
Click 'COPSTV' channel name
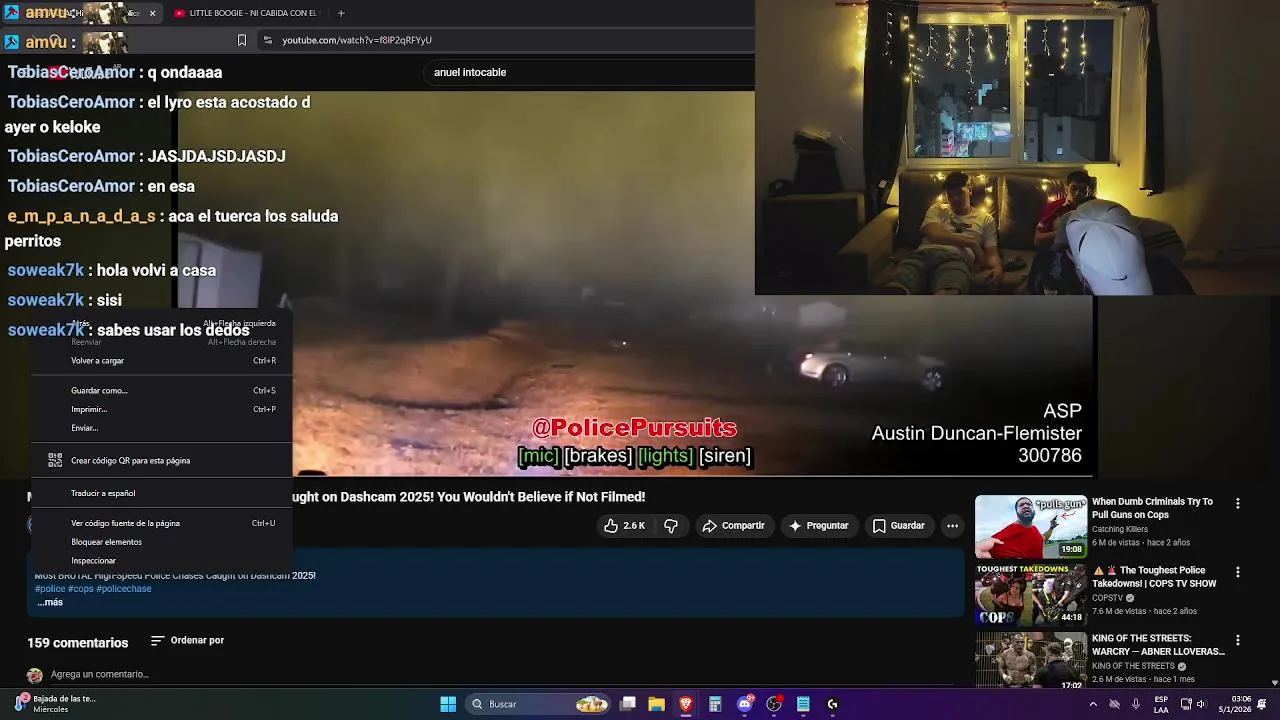click(1107, 598)
